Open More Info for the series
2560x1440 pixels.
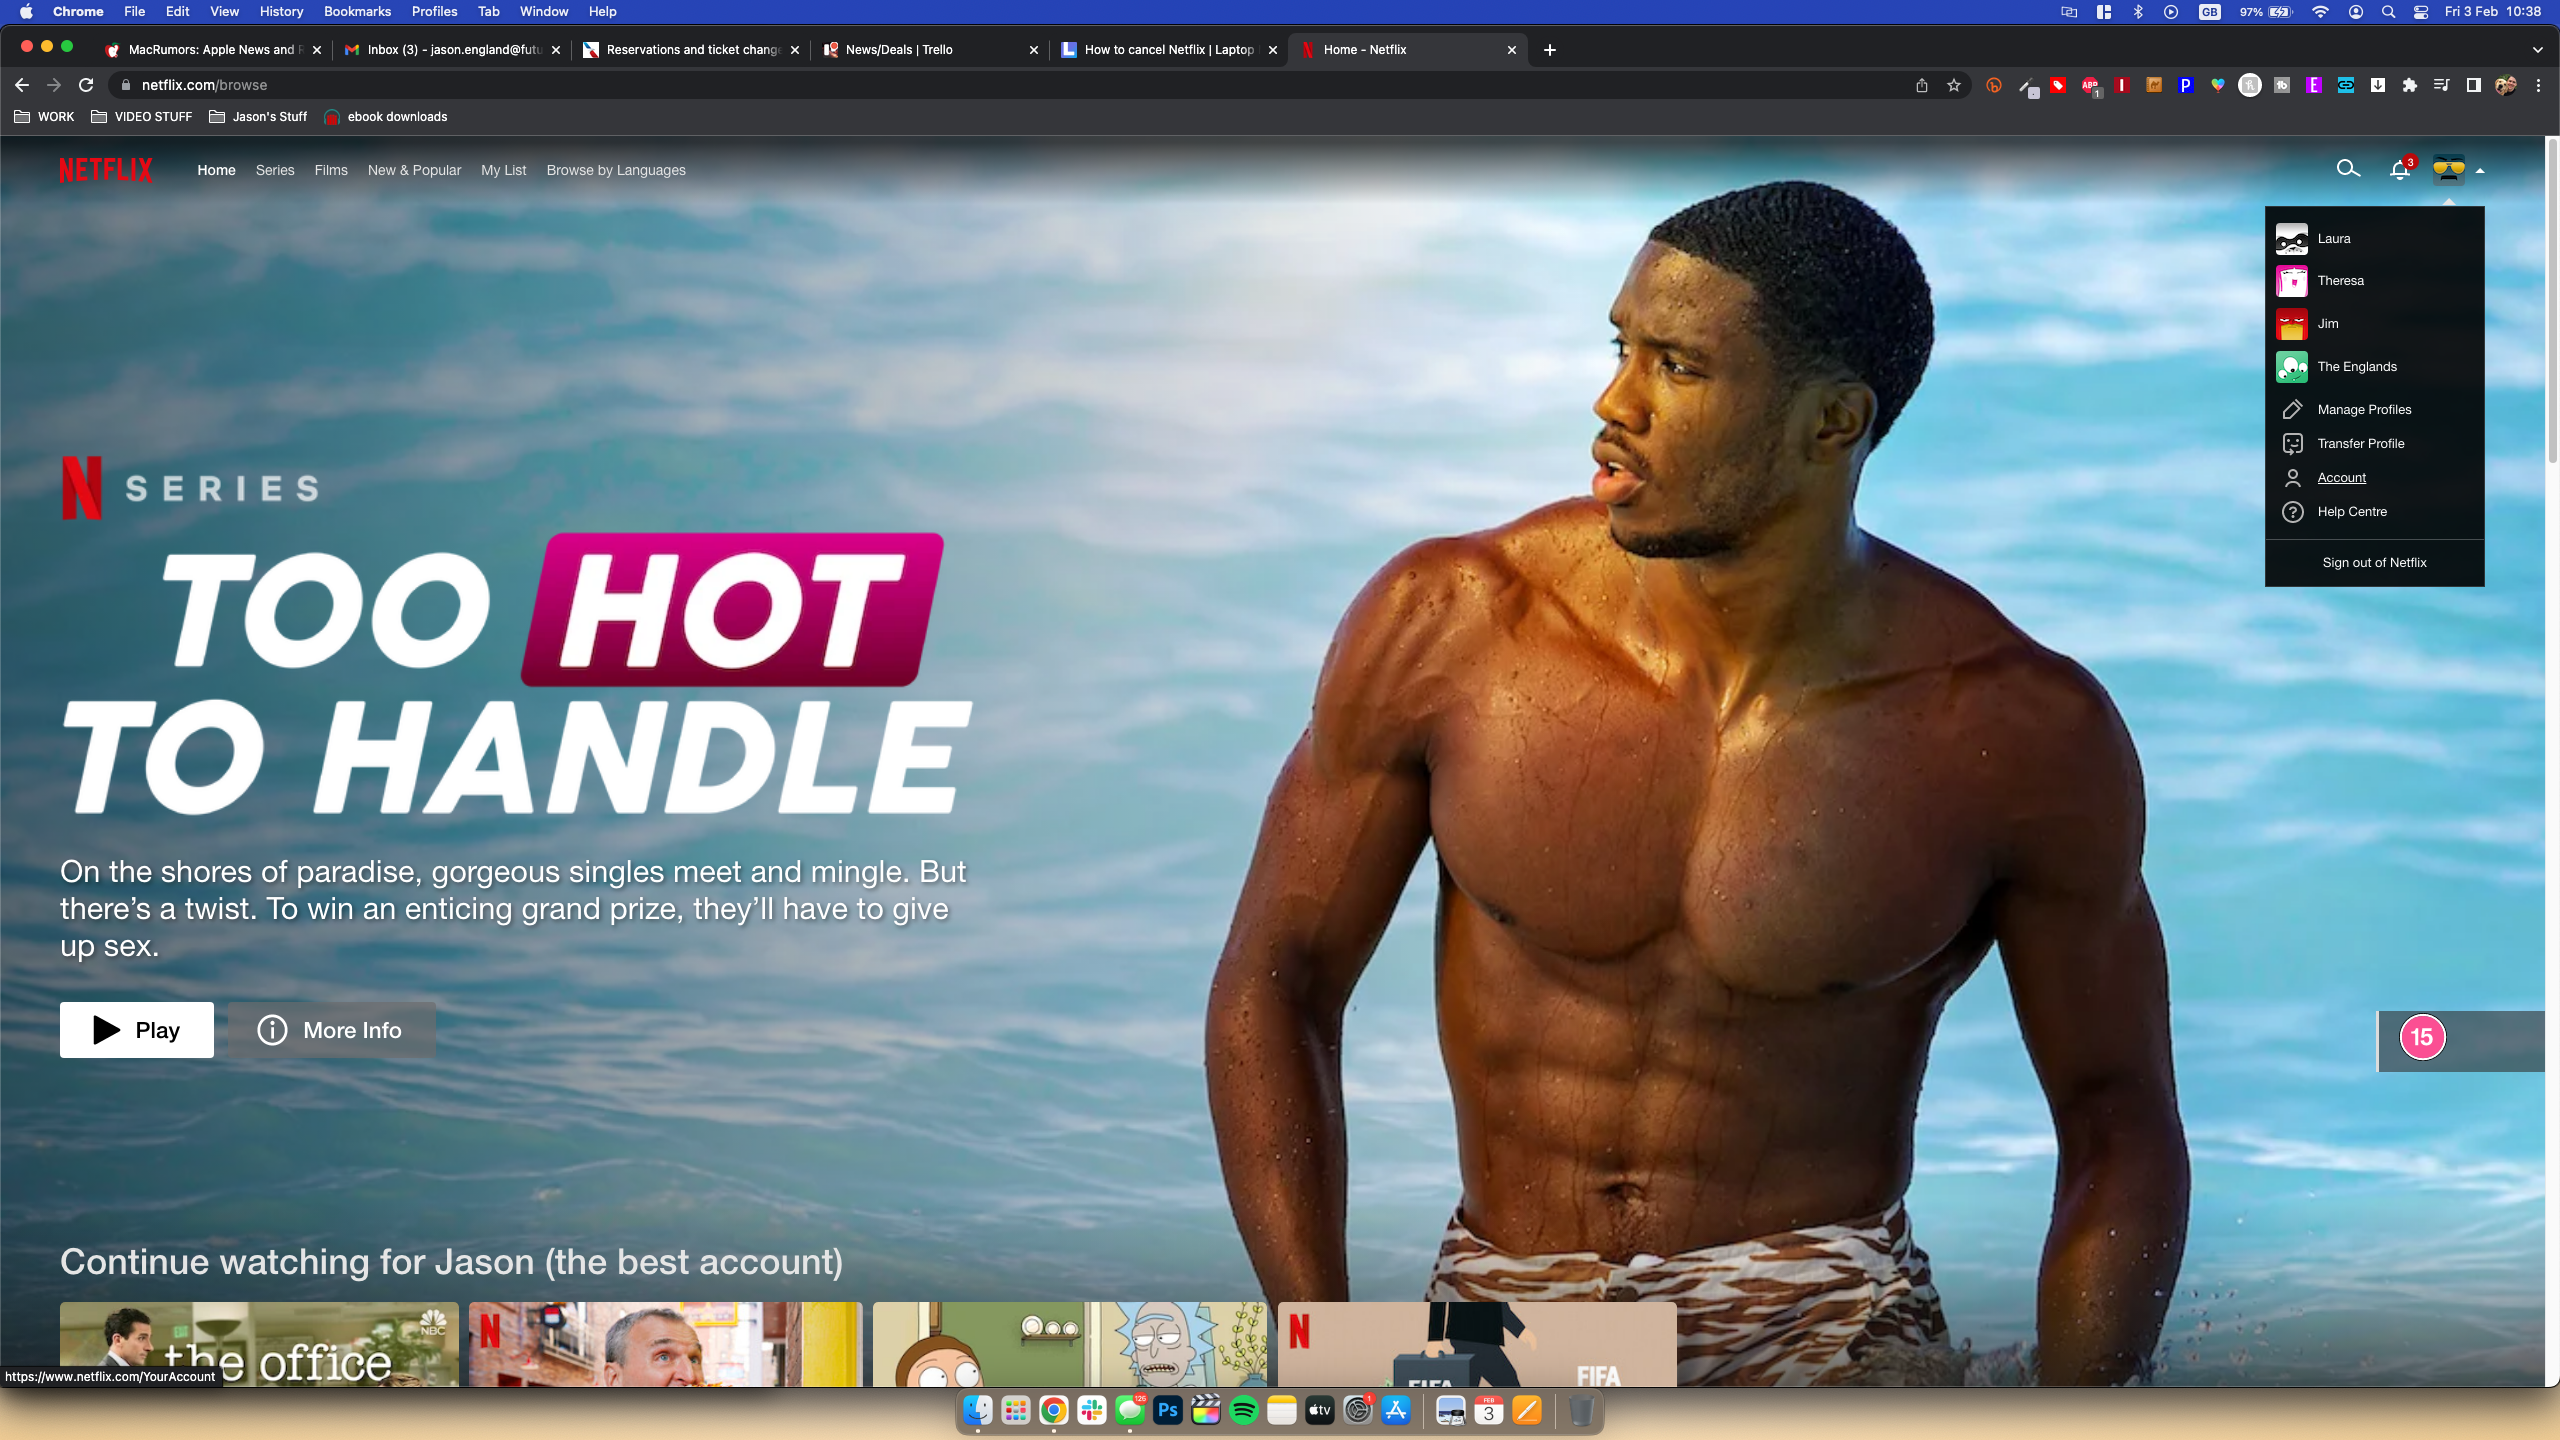click(331, 1030)
